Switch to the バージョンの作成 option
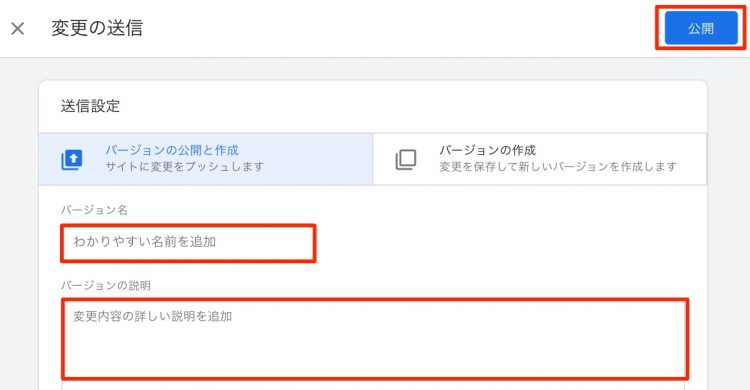The height and width of the screenshot is (390, 750). tap(539, 159)
